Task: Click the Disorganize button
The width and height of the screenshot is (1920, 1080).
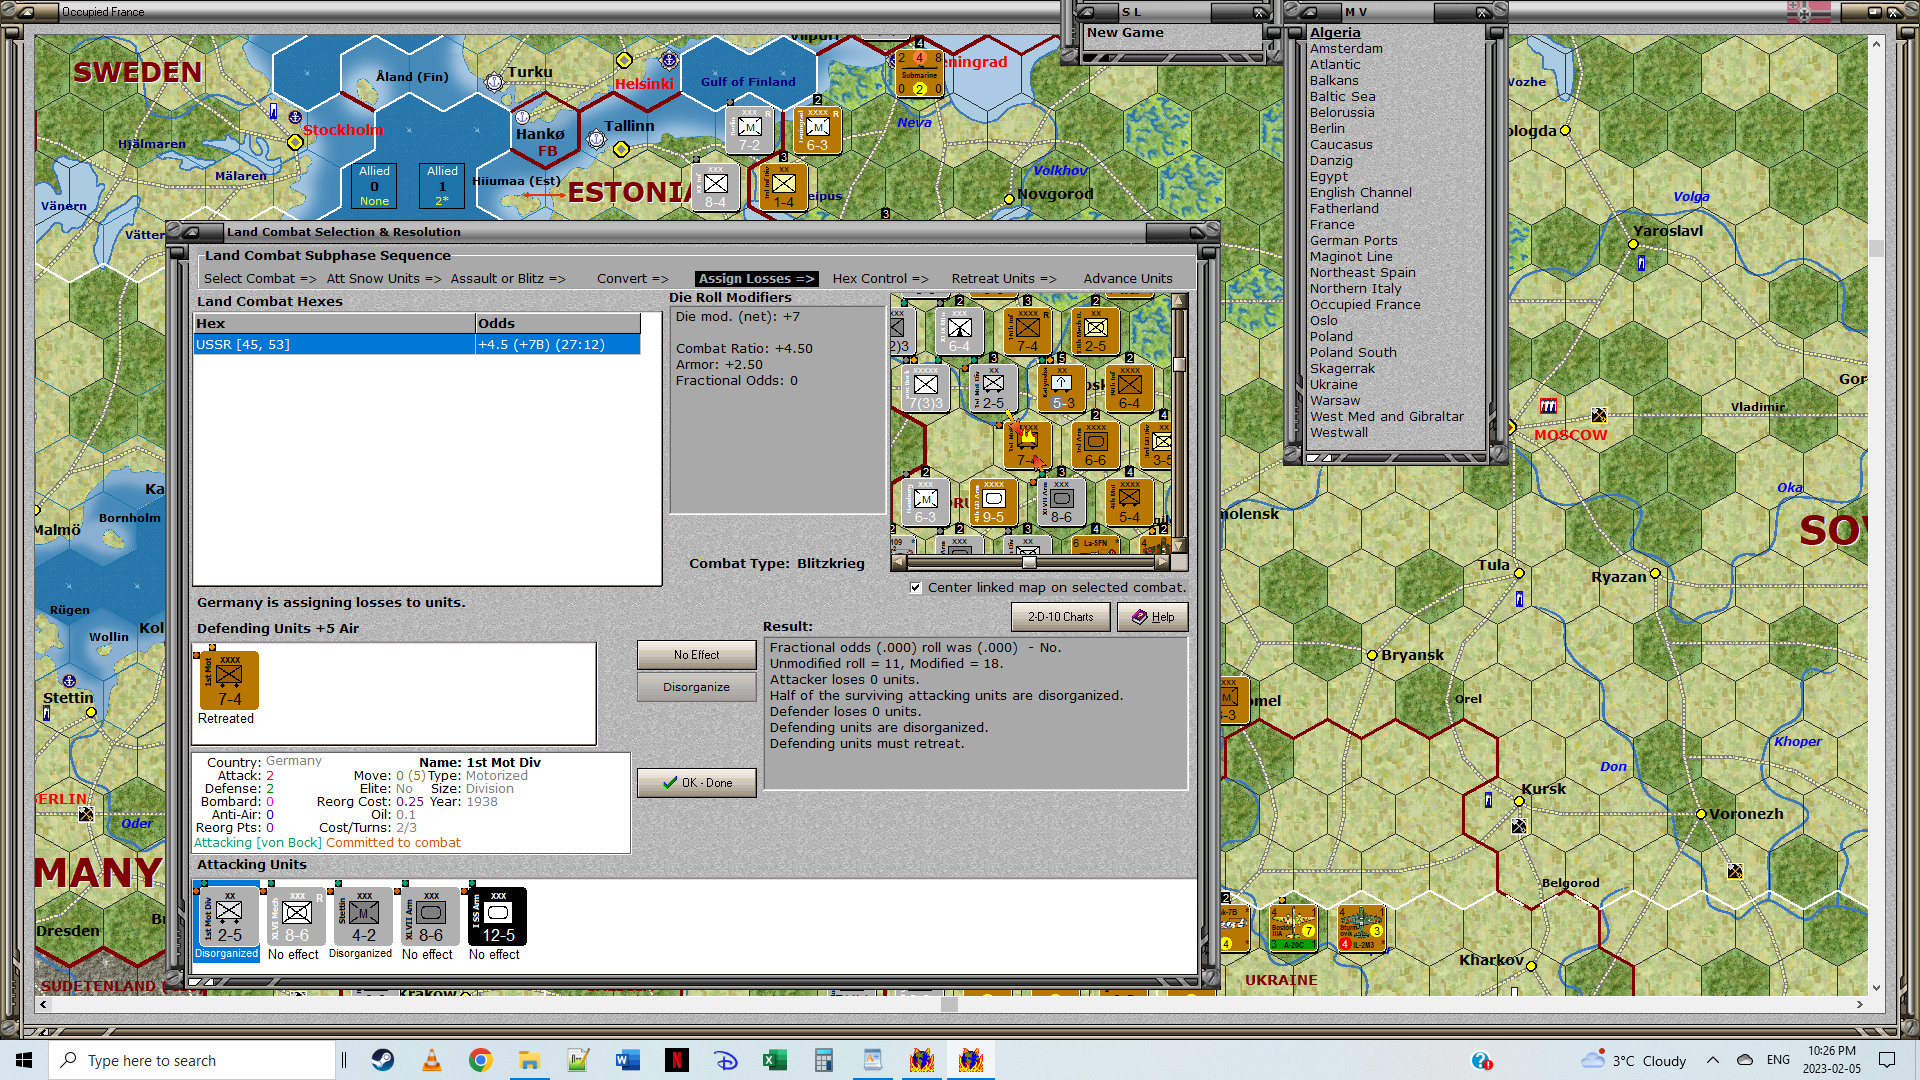Action: [x=696, y=687]
